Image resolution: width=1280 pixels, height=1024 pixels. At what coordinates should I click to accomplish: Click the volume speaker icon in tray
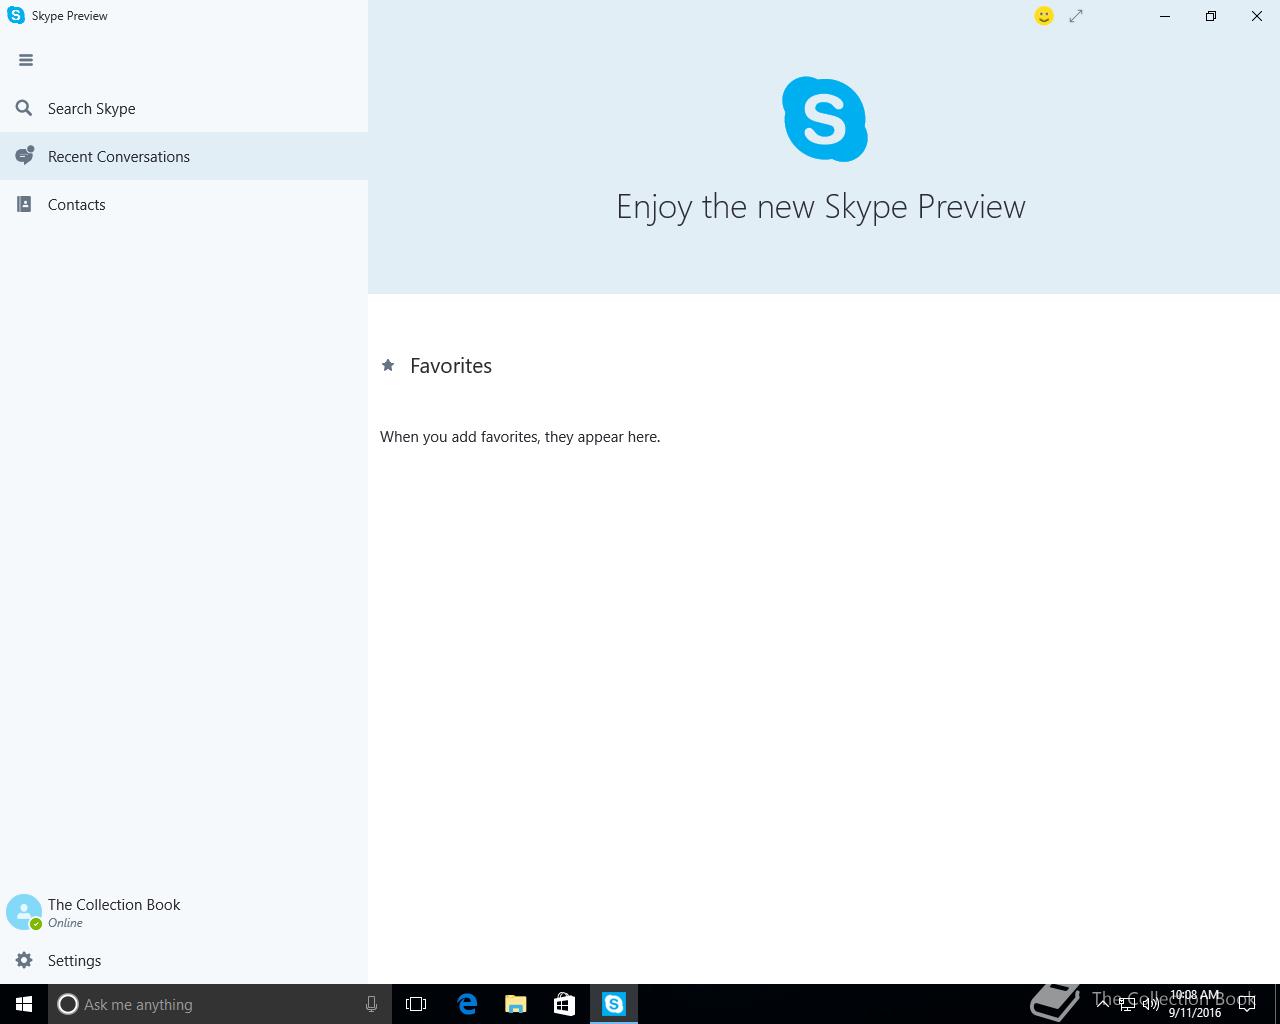(1151, 1005)
